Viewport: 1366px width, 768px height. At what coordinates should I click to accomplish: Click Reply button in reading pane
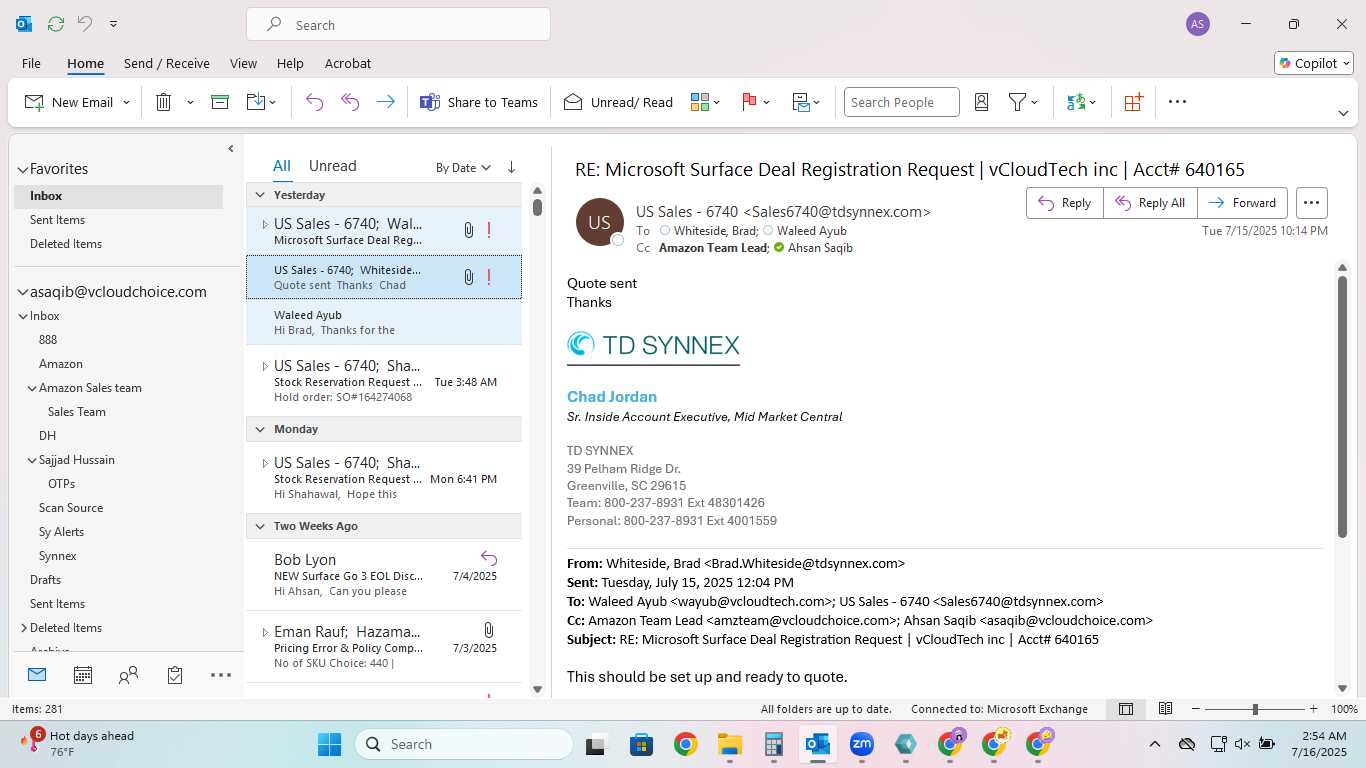(1064, 203)
